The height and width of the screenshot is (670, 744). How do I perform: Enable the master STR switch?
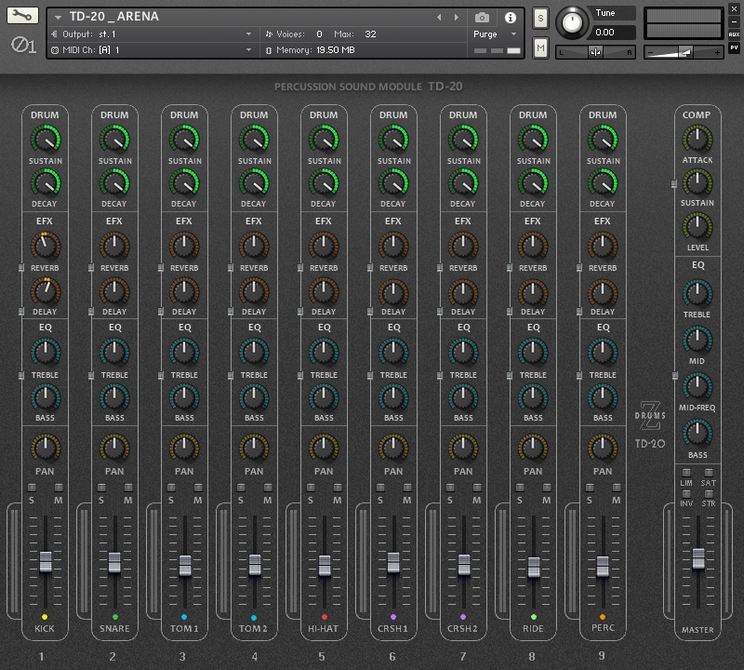click(708, 494)
